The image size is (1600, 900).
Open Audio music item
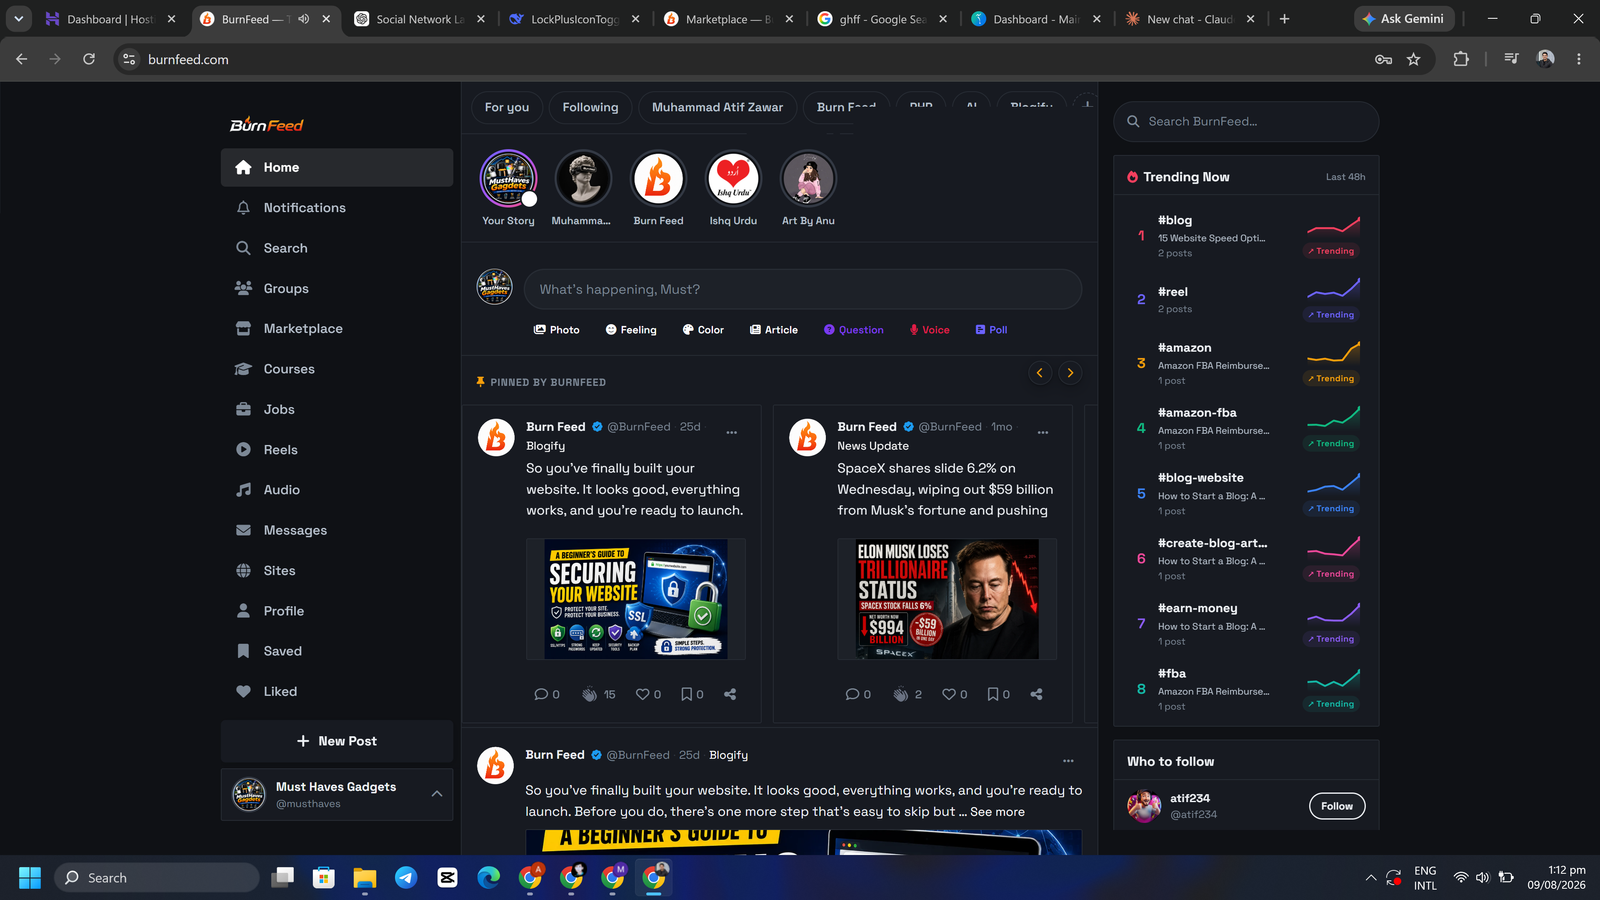336,490
